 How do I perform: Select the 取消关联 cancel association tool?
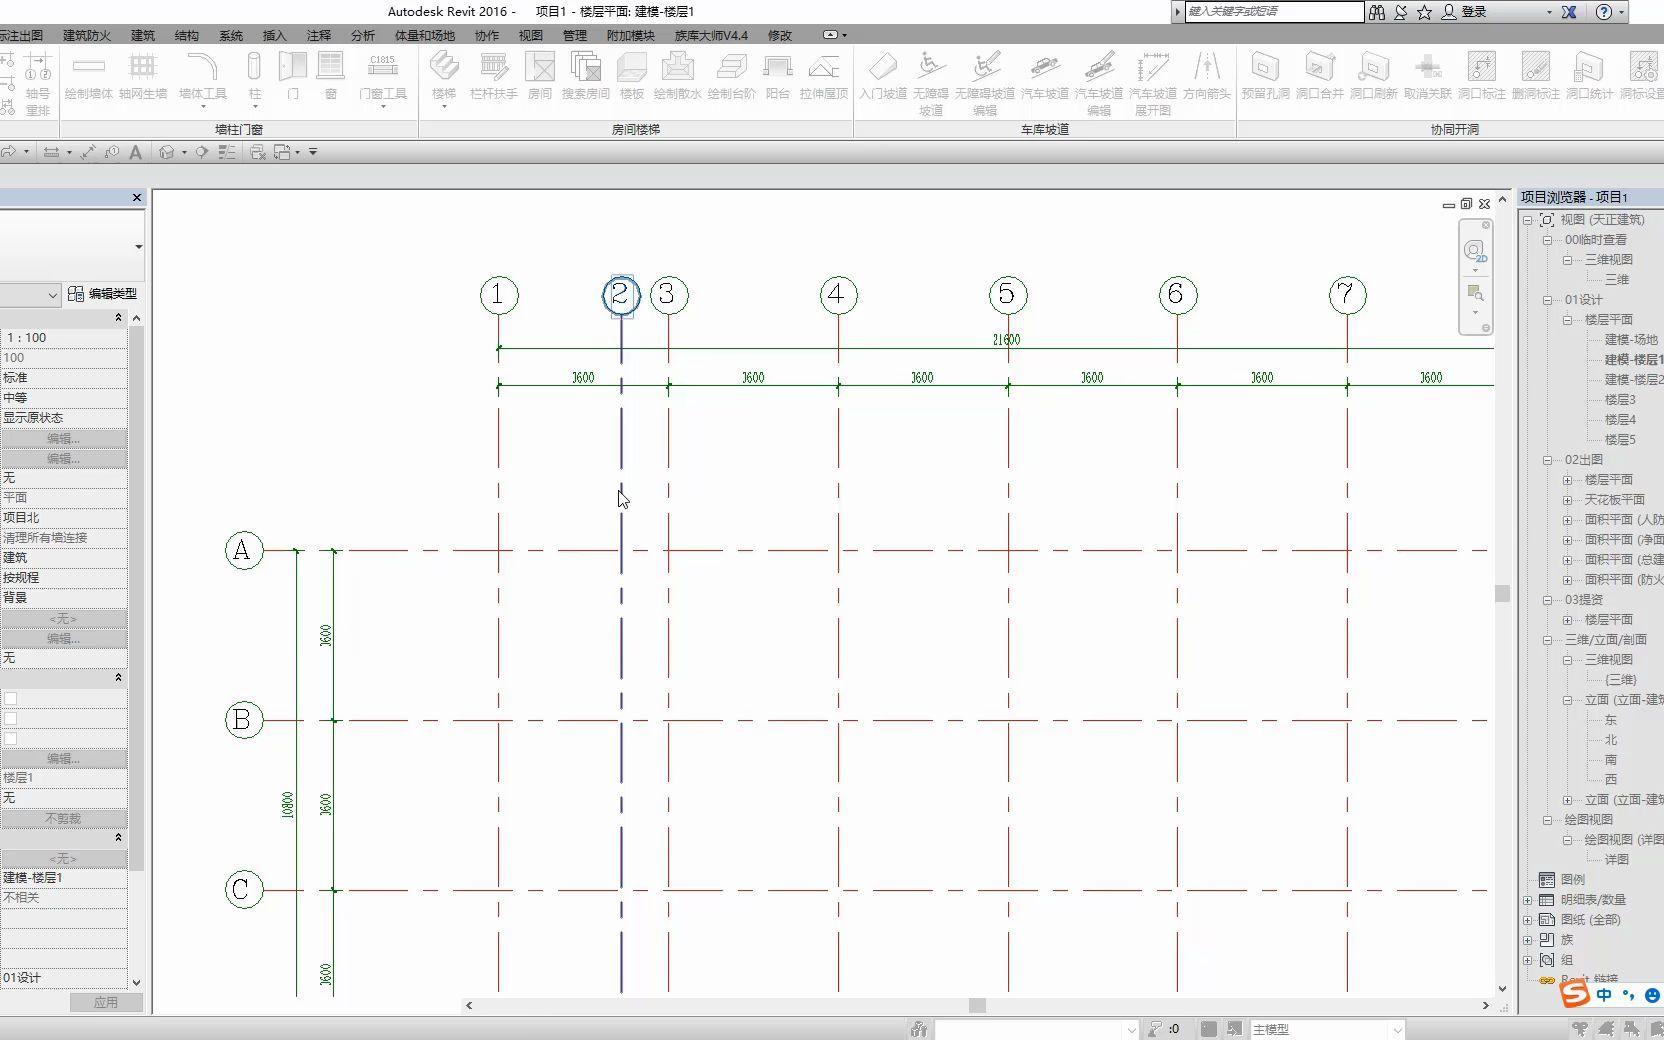pyautogui.click(x=1427, y=76)
